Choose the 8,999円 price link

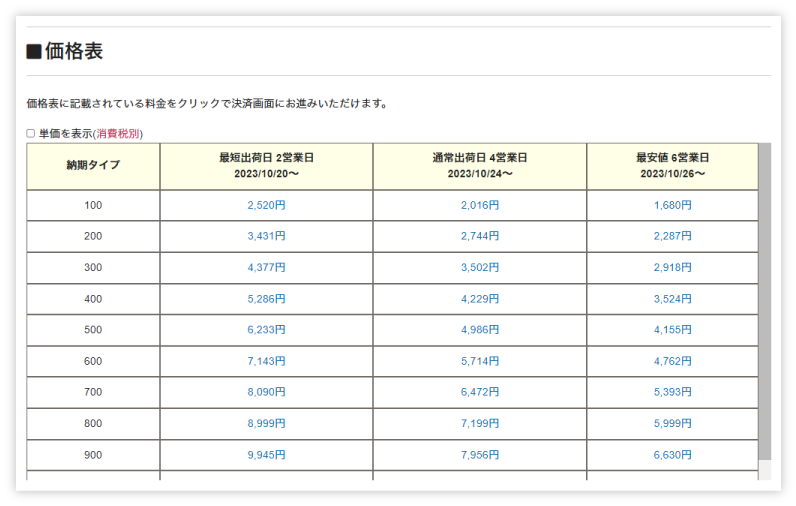267,424
